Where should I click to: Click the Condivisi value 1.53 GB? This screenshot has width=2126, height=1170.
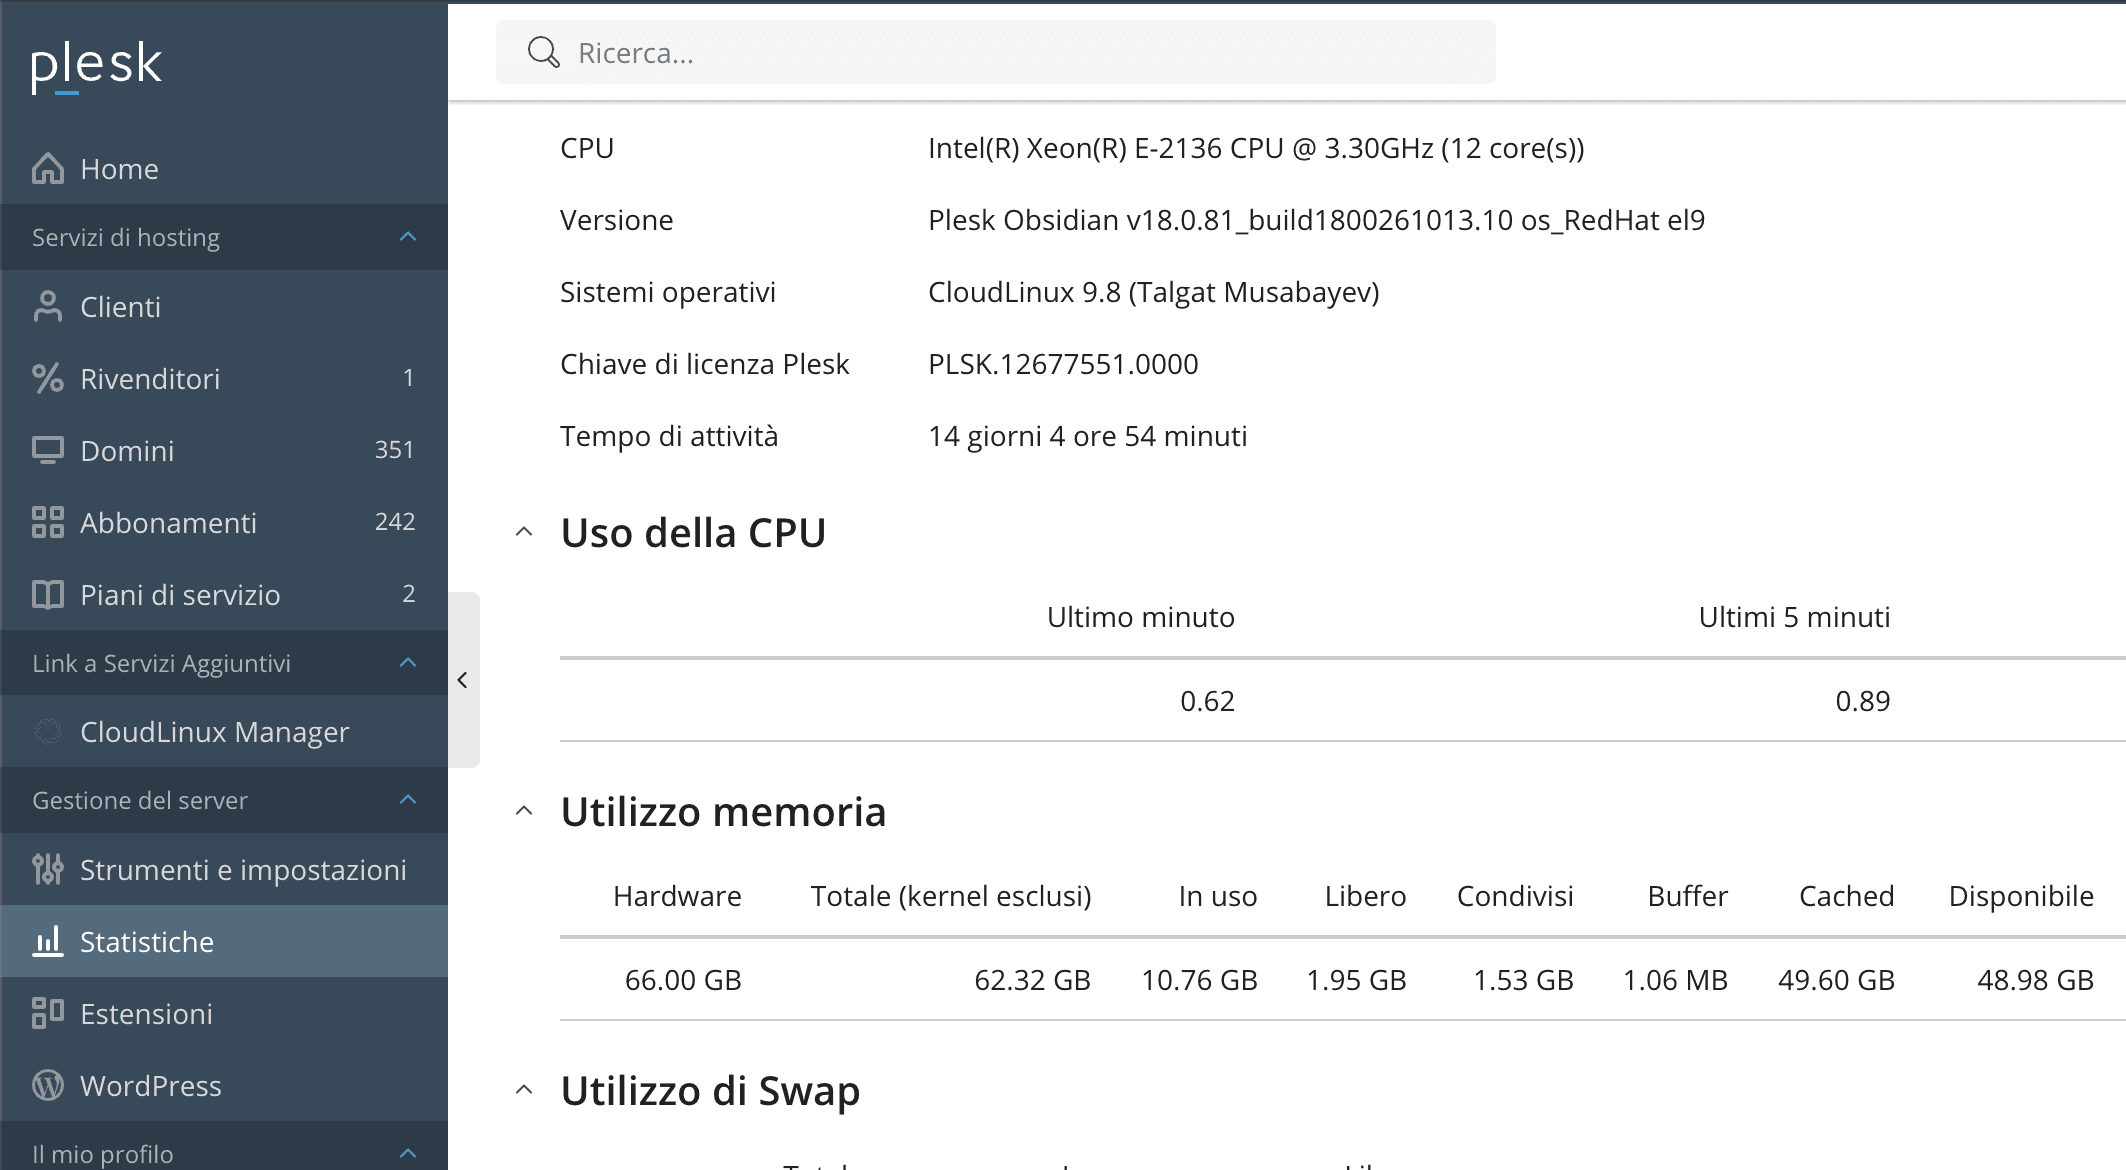coord(1523,980)
